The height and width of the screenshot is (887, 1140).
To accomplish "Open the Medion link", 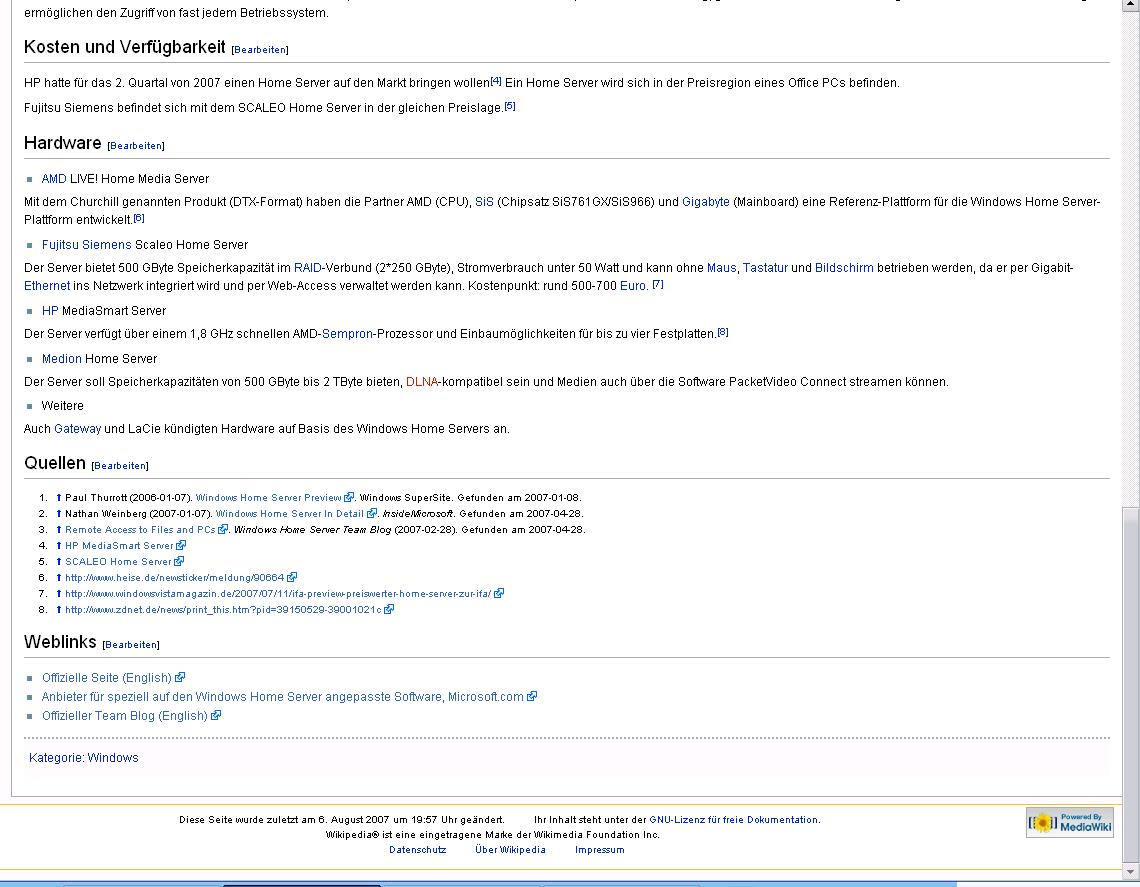I will [x=62, y=359].
